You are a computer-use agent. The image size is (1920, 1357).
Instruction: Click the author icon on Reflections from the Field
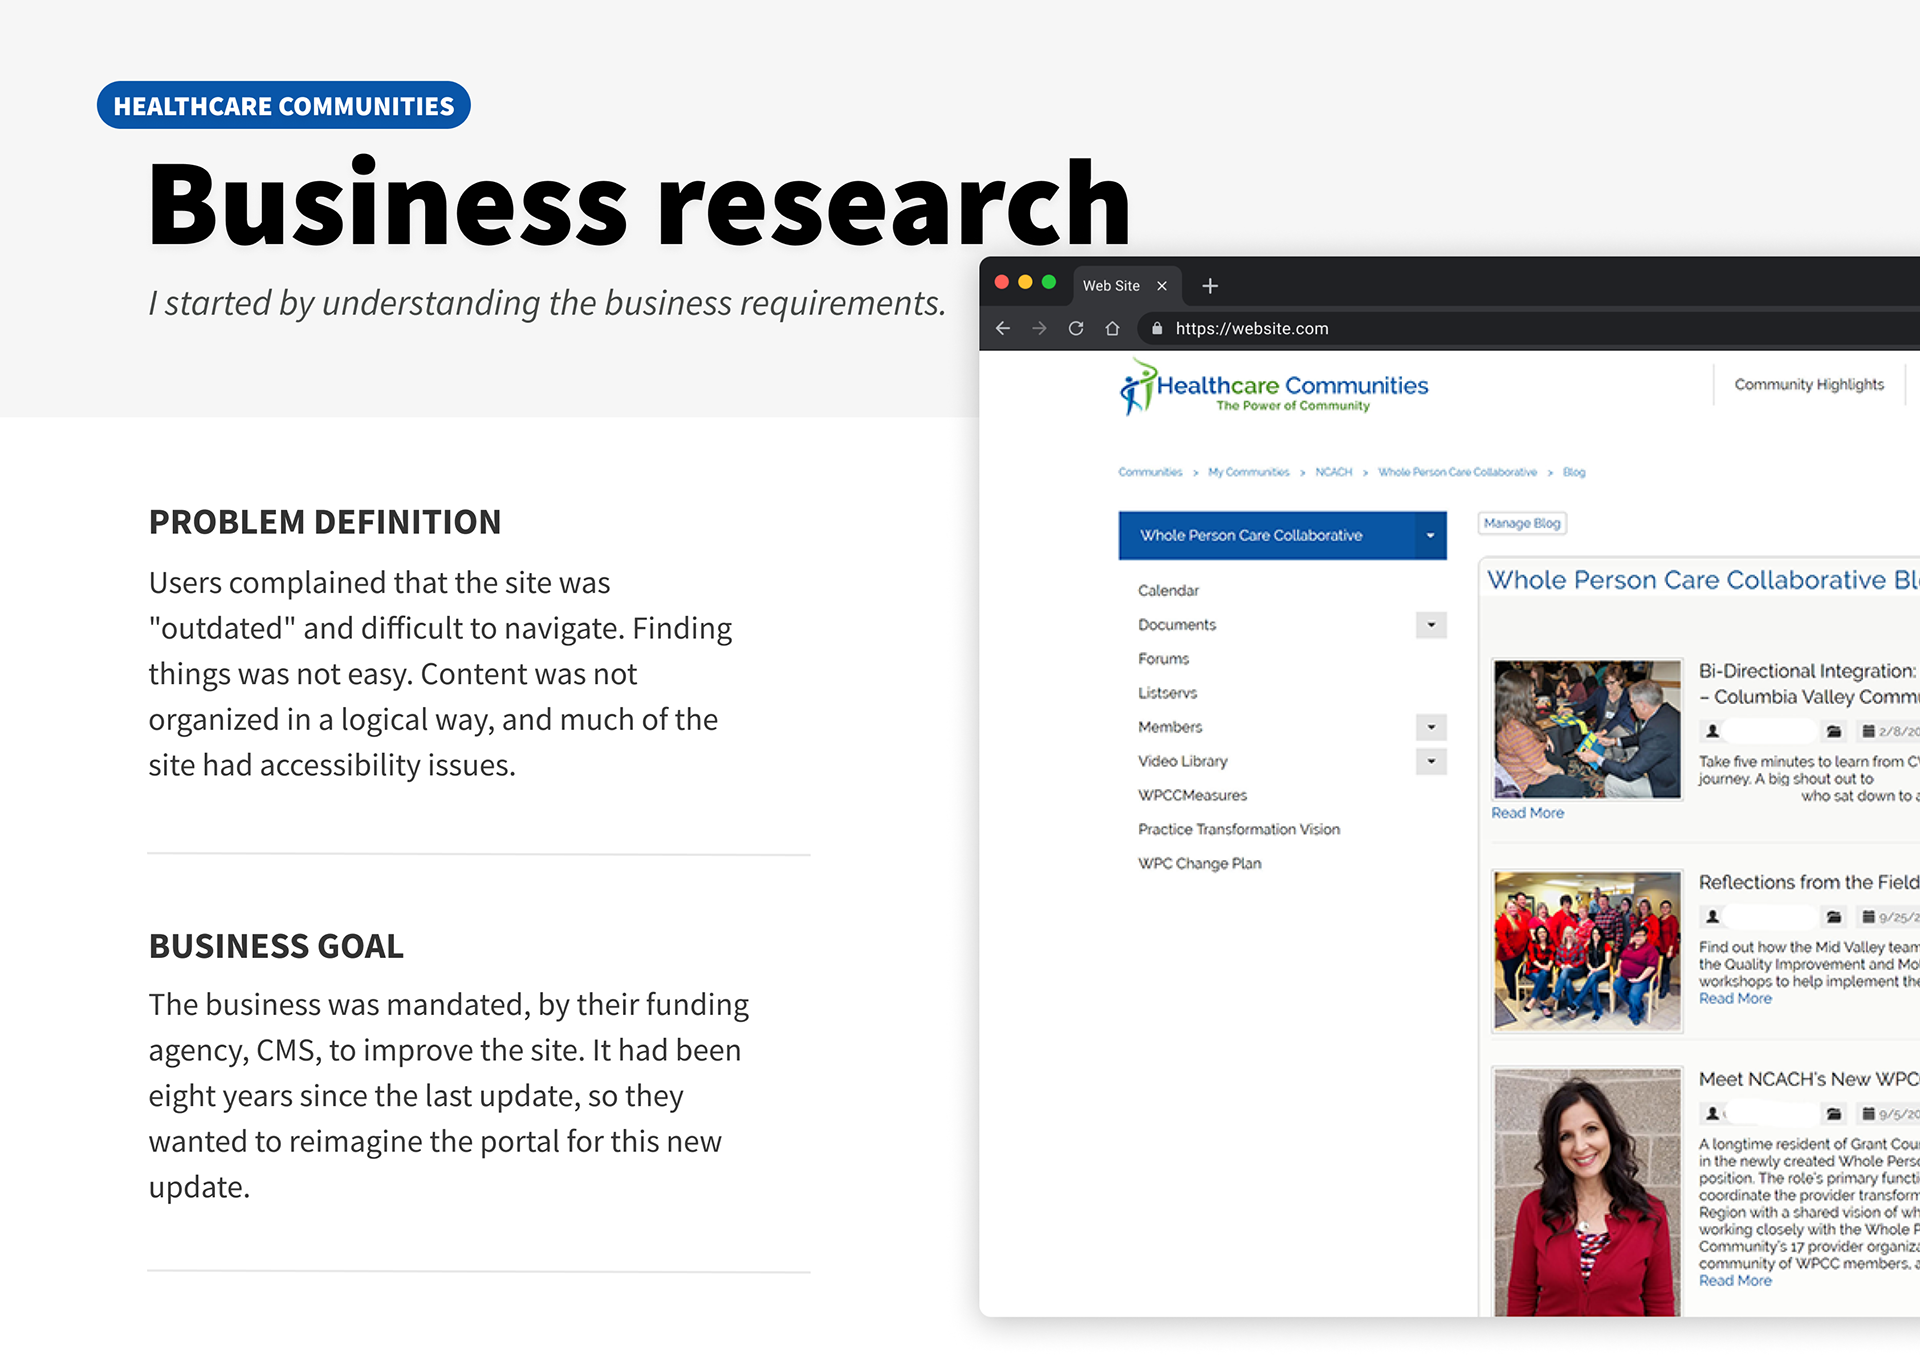pos(1712,916)
